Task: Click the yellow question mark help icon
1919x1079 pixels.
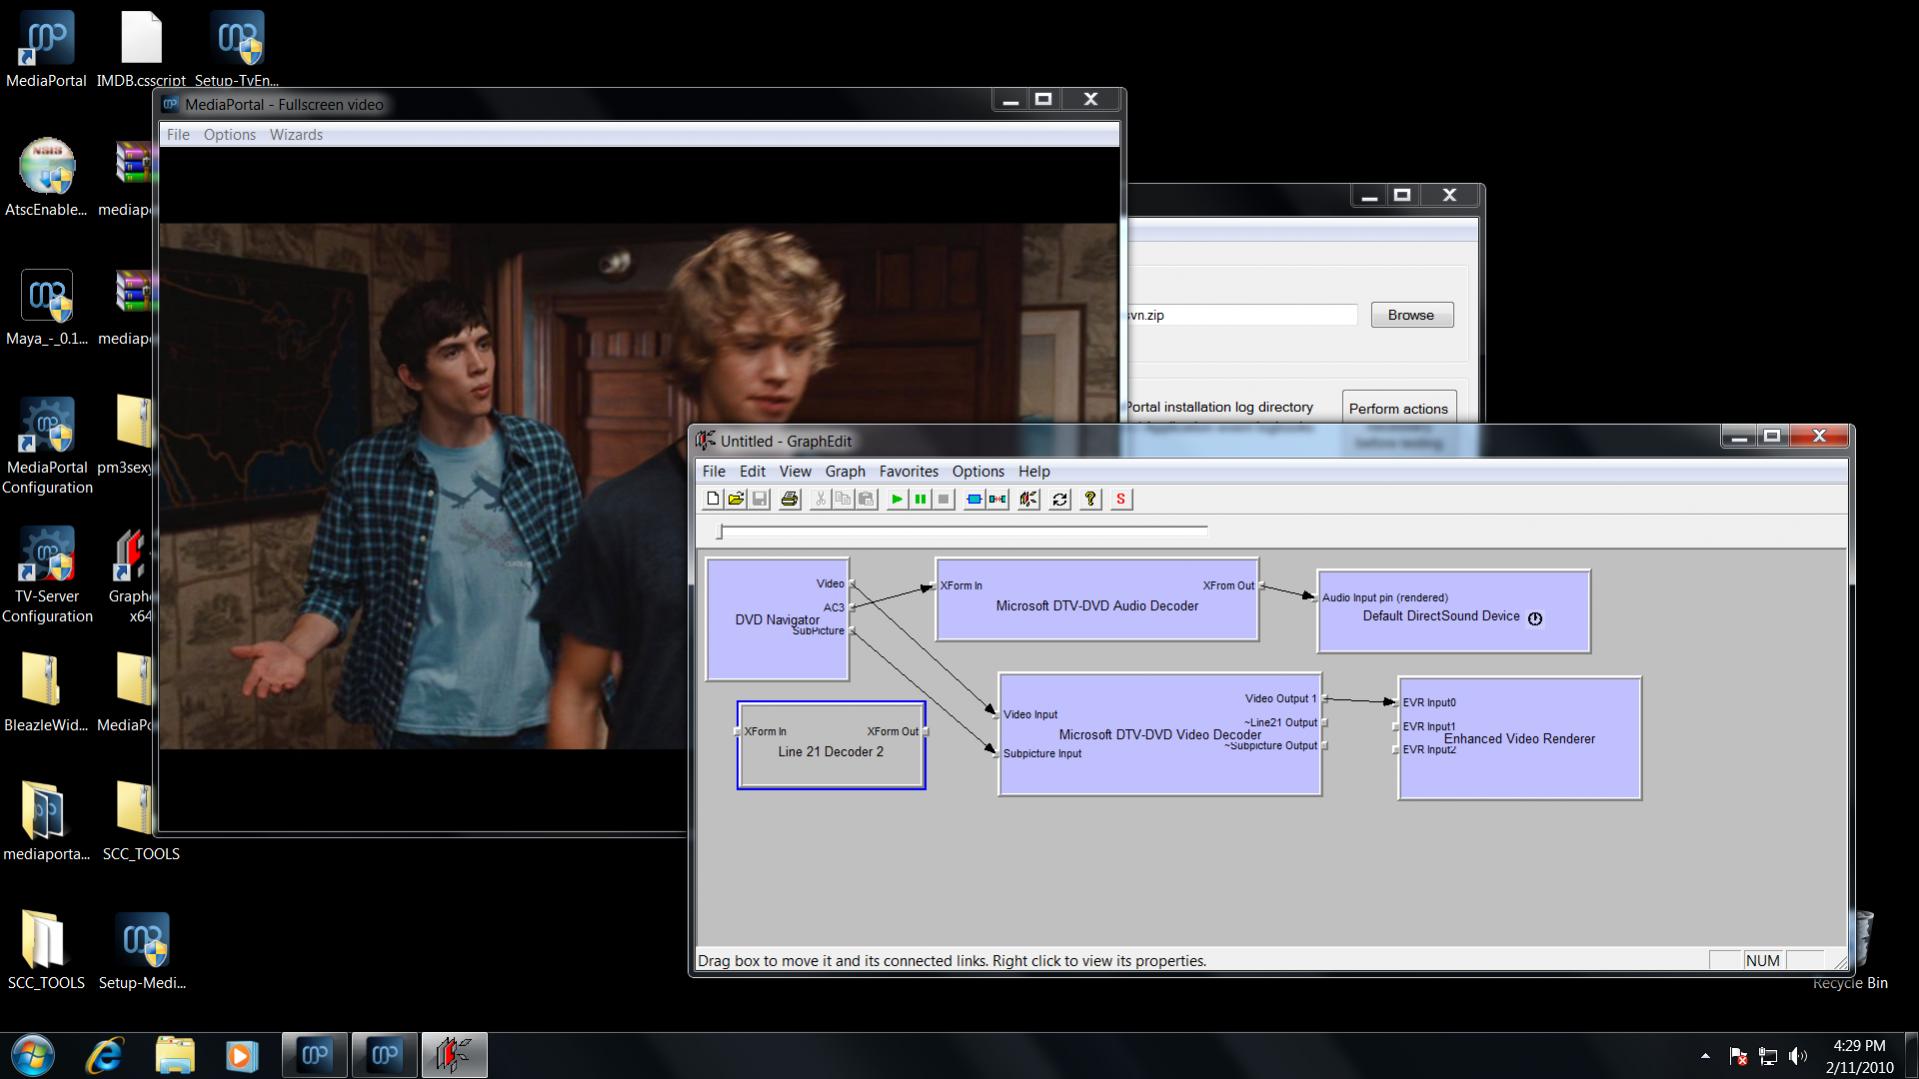Action: (x=1091, y=499)
